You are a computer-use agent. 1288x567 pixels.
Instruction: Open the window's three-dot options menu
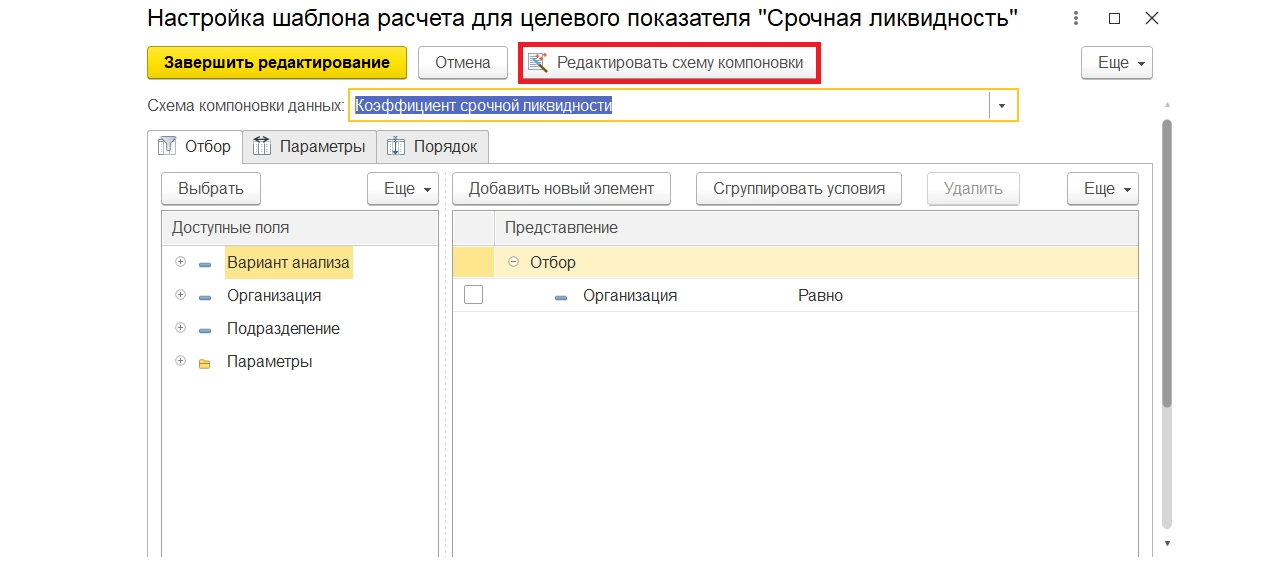(1076, 18)
